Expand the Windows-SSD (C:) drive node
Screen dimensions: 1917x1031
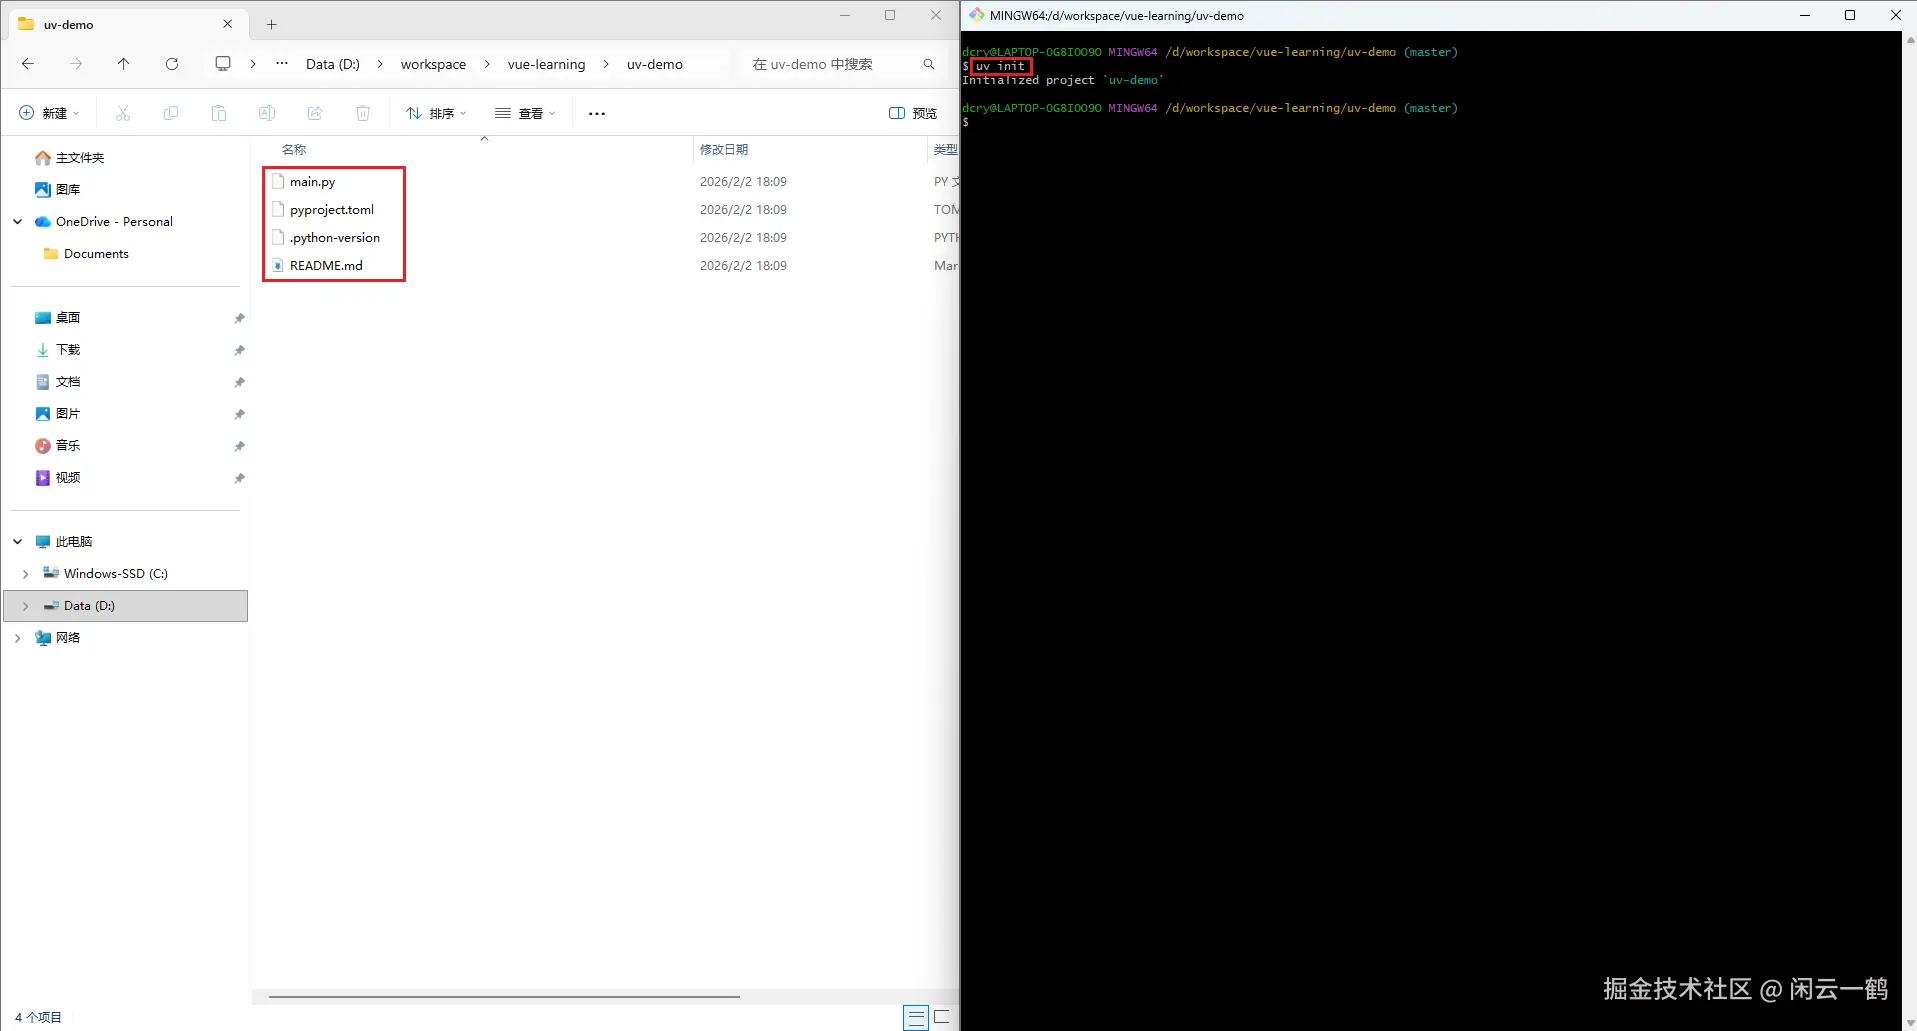pos(25,574)
